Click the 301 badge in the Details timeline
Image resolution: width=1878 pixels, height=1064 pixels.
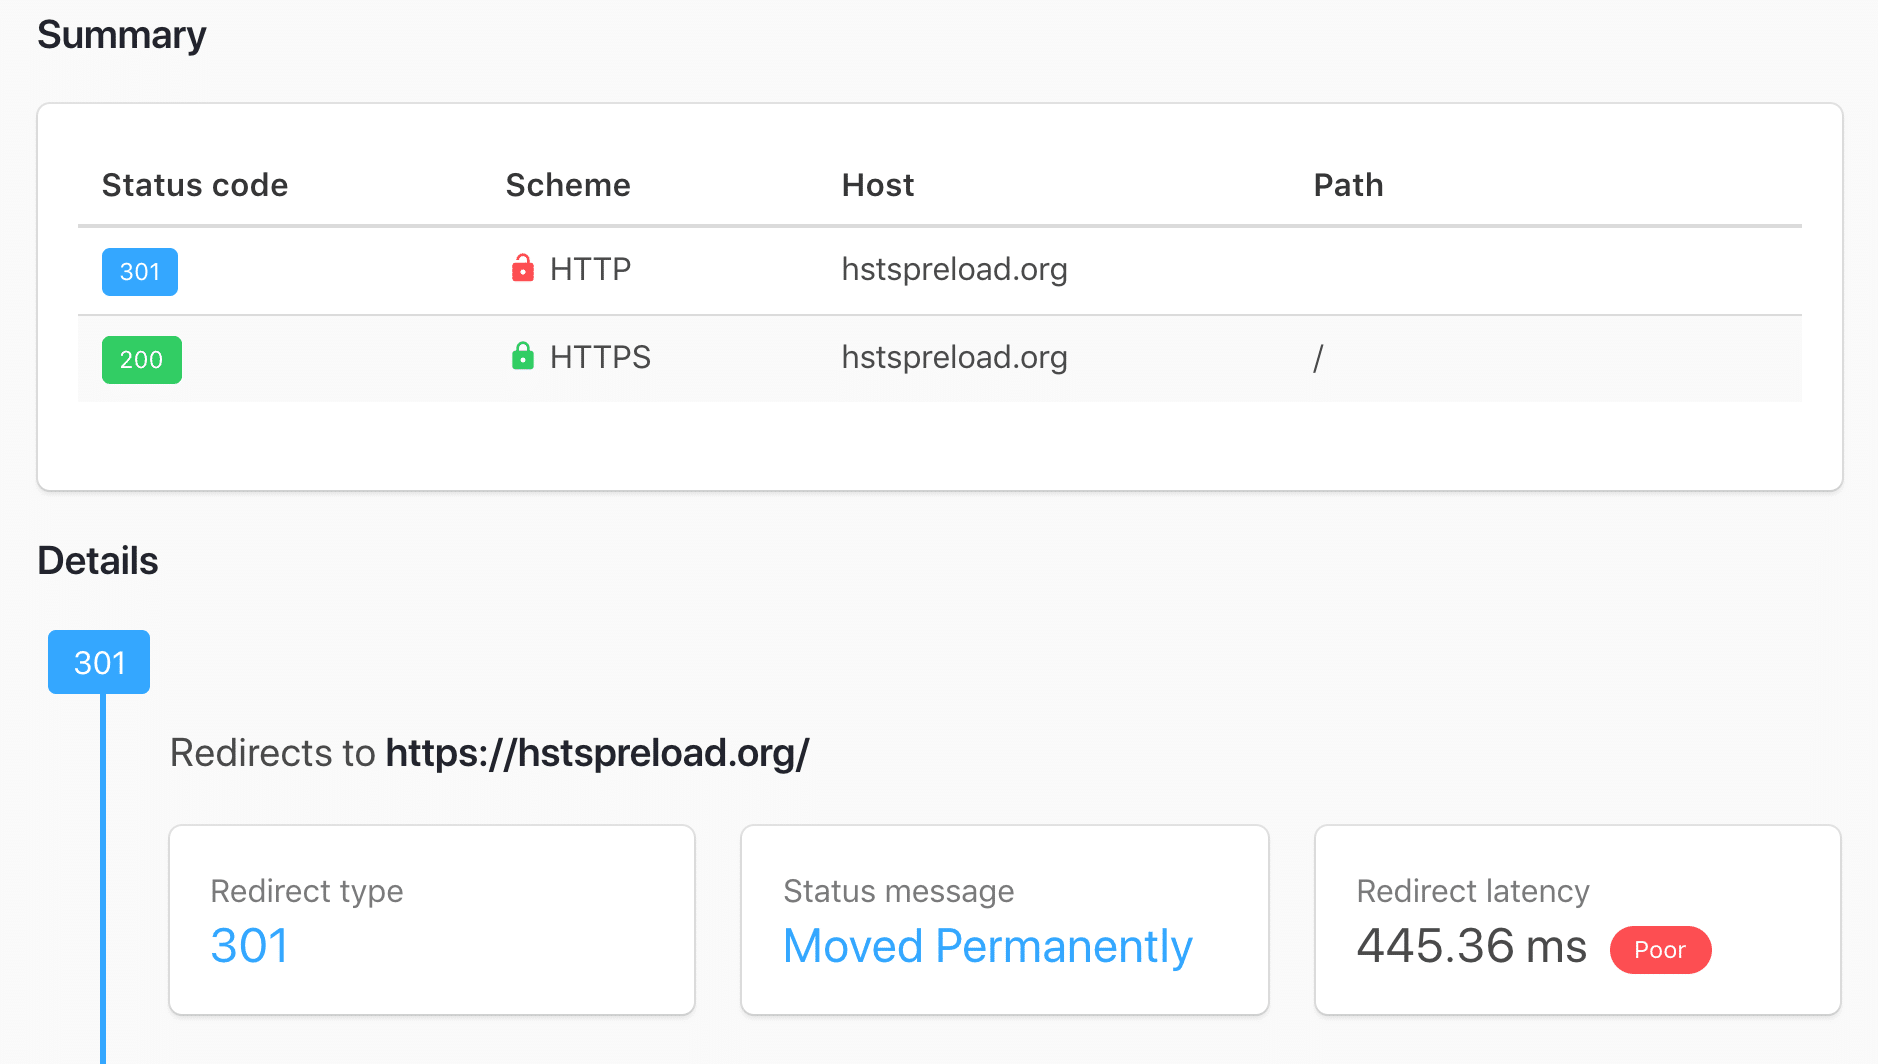98,662
